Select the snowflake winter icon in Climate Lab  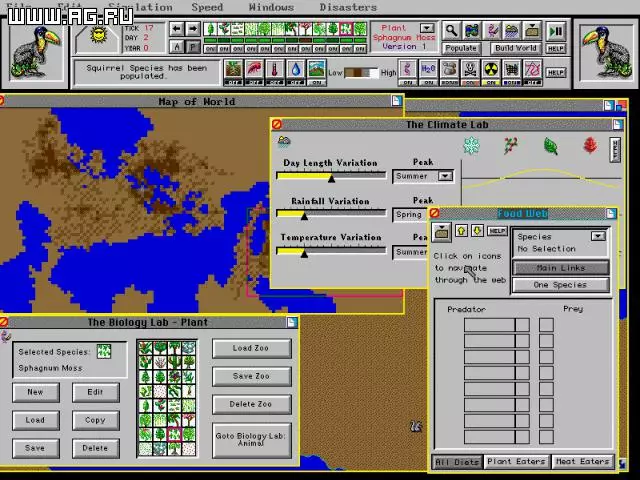coord(471,146)
